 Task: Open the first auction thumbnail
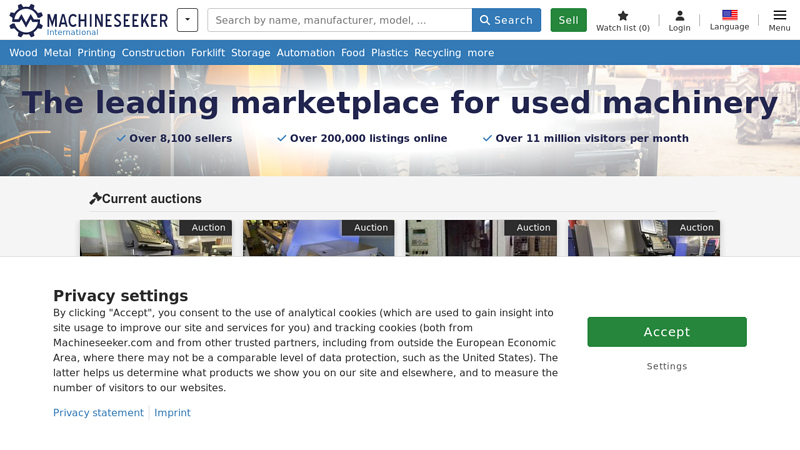tap(156, 238)
